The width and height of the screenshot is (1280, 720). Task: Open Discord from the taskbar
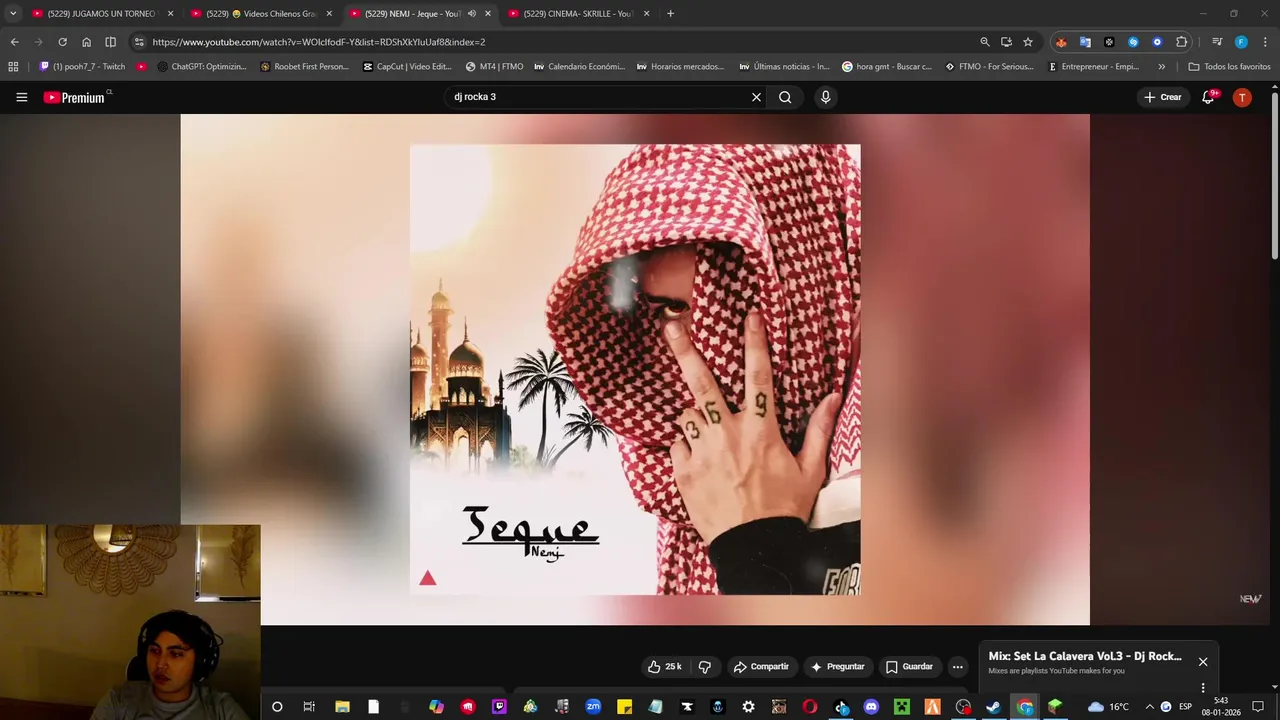[x=871, y=707]
